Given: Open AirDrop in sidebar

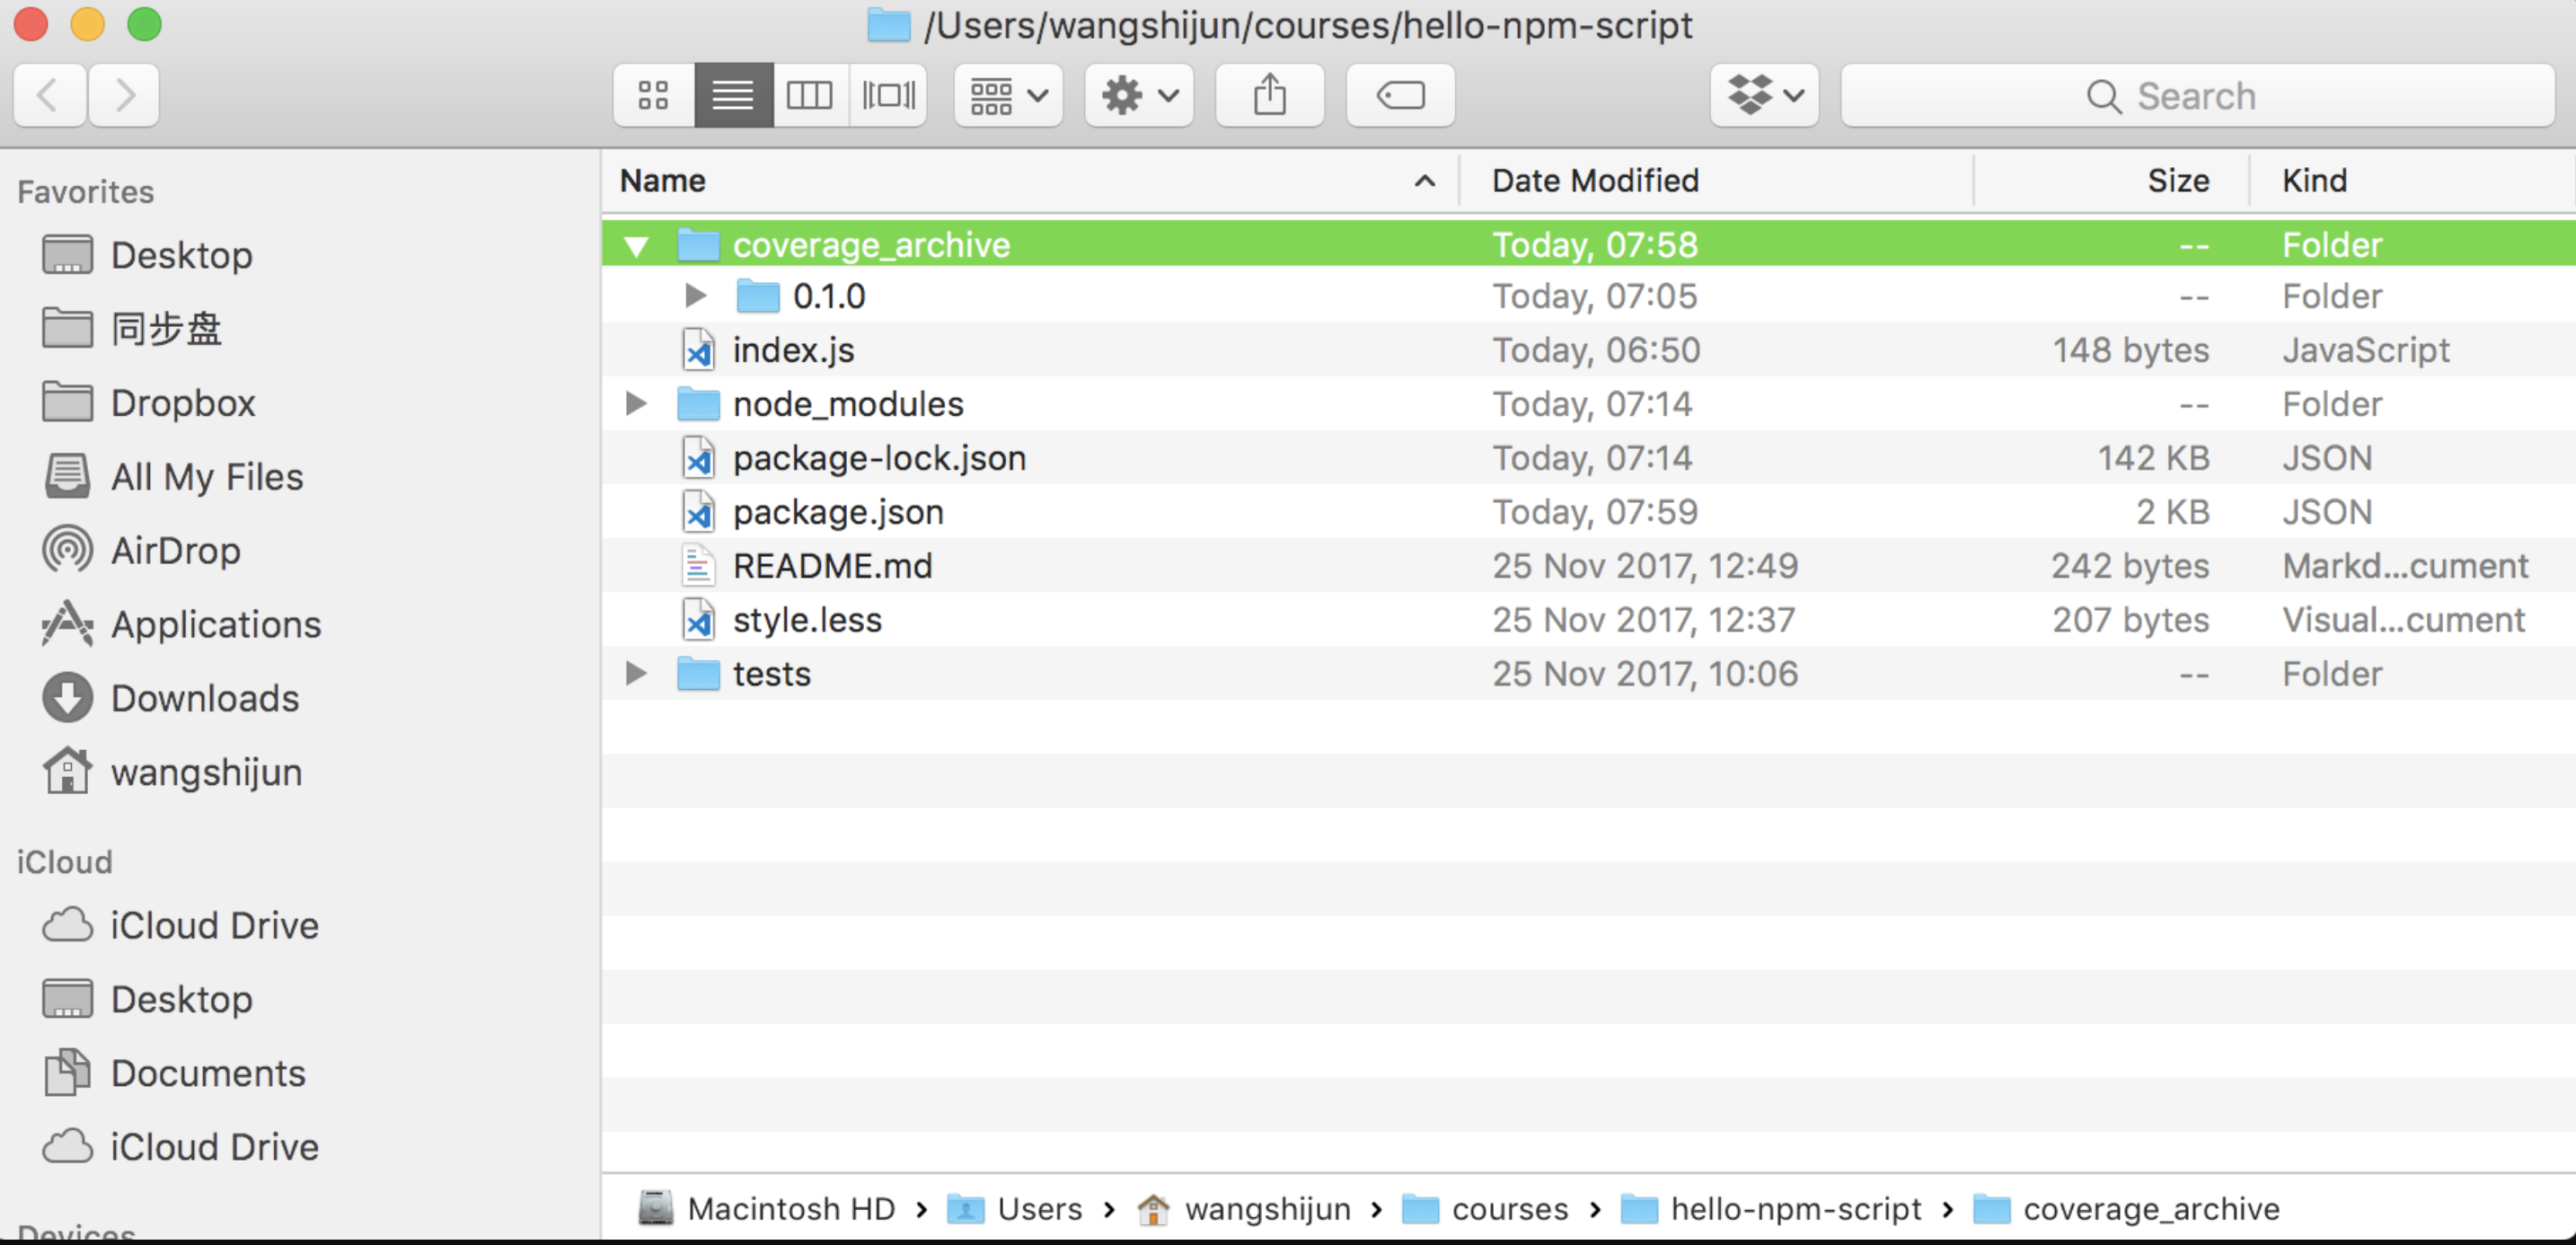Looking at the screenshot, I should pyautogui.click(x=175, y=551).
